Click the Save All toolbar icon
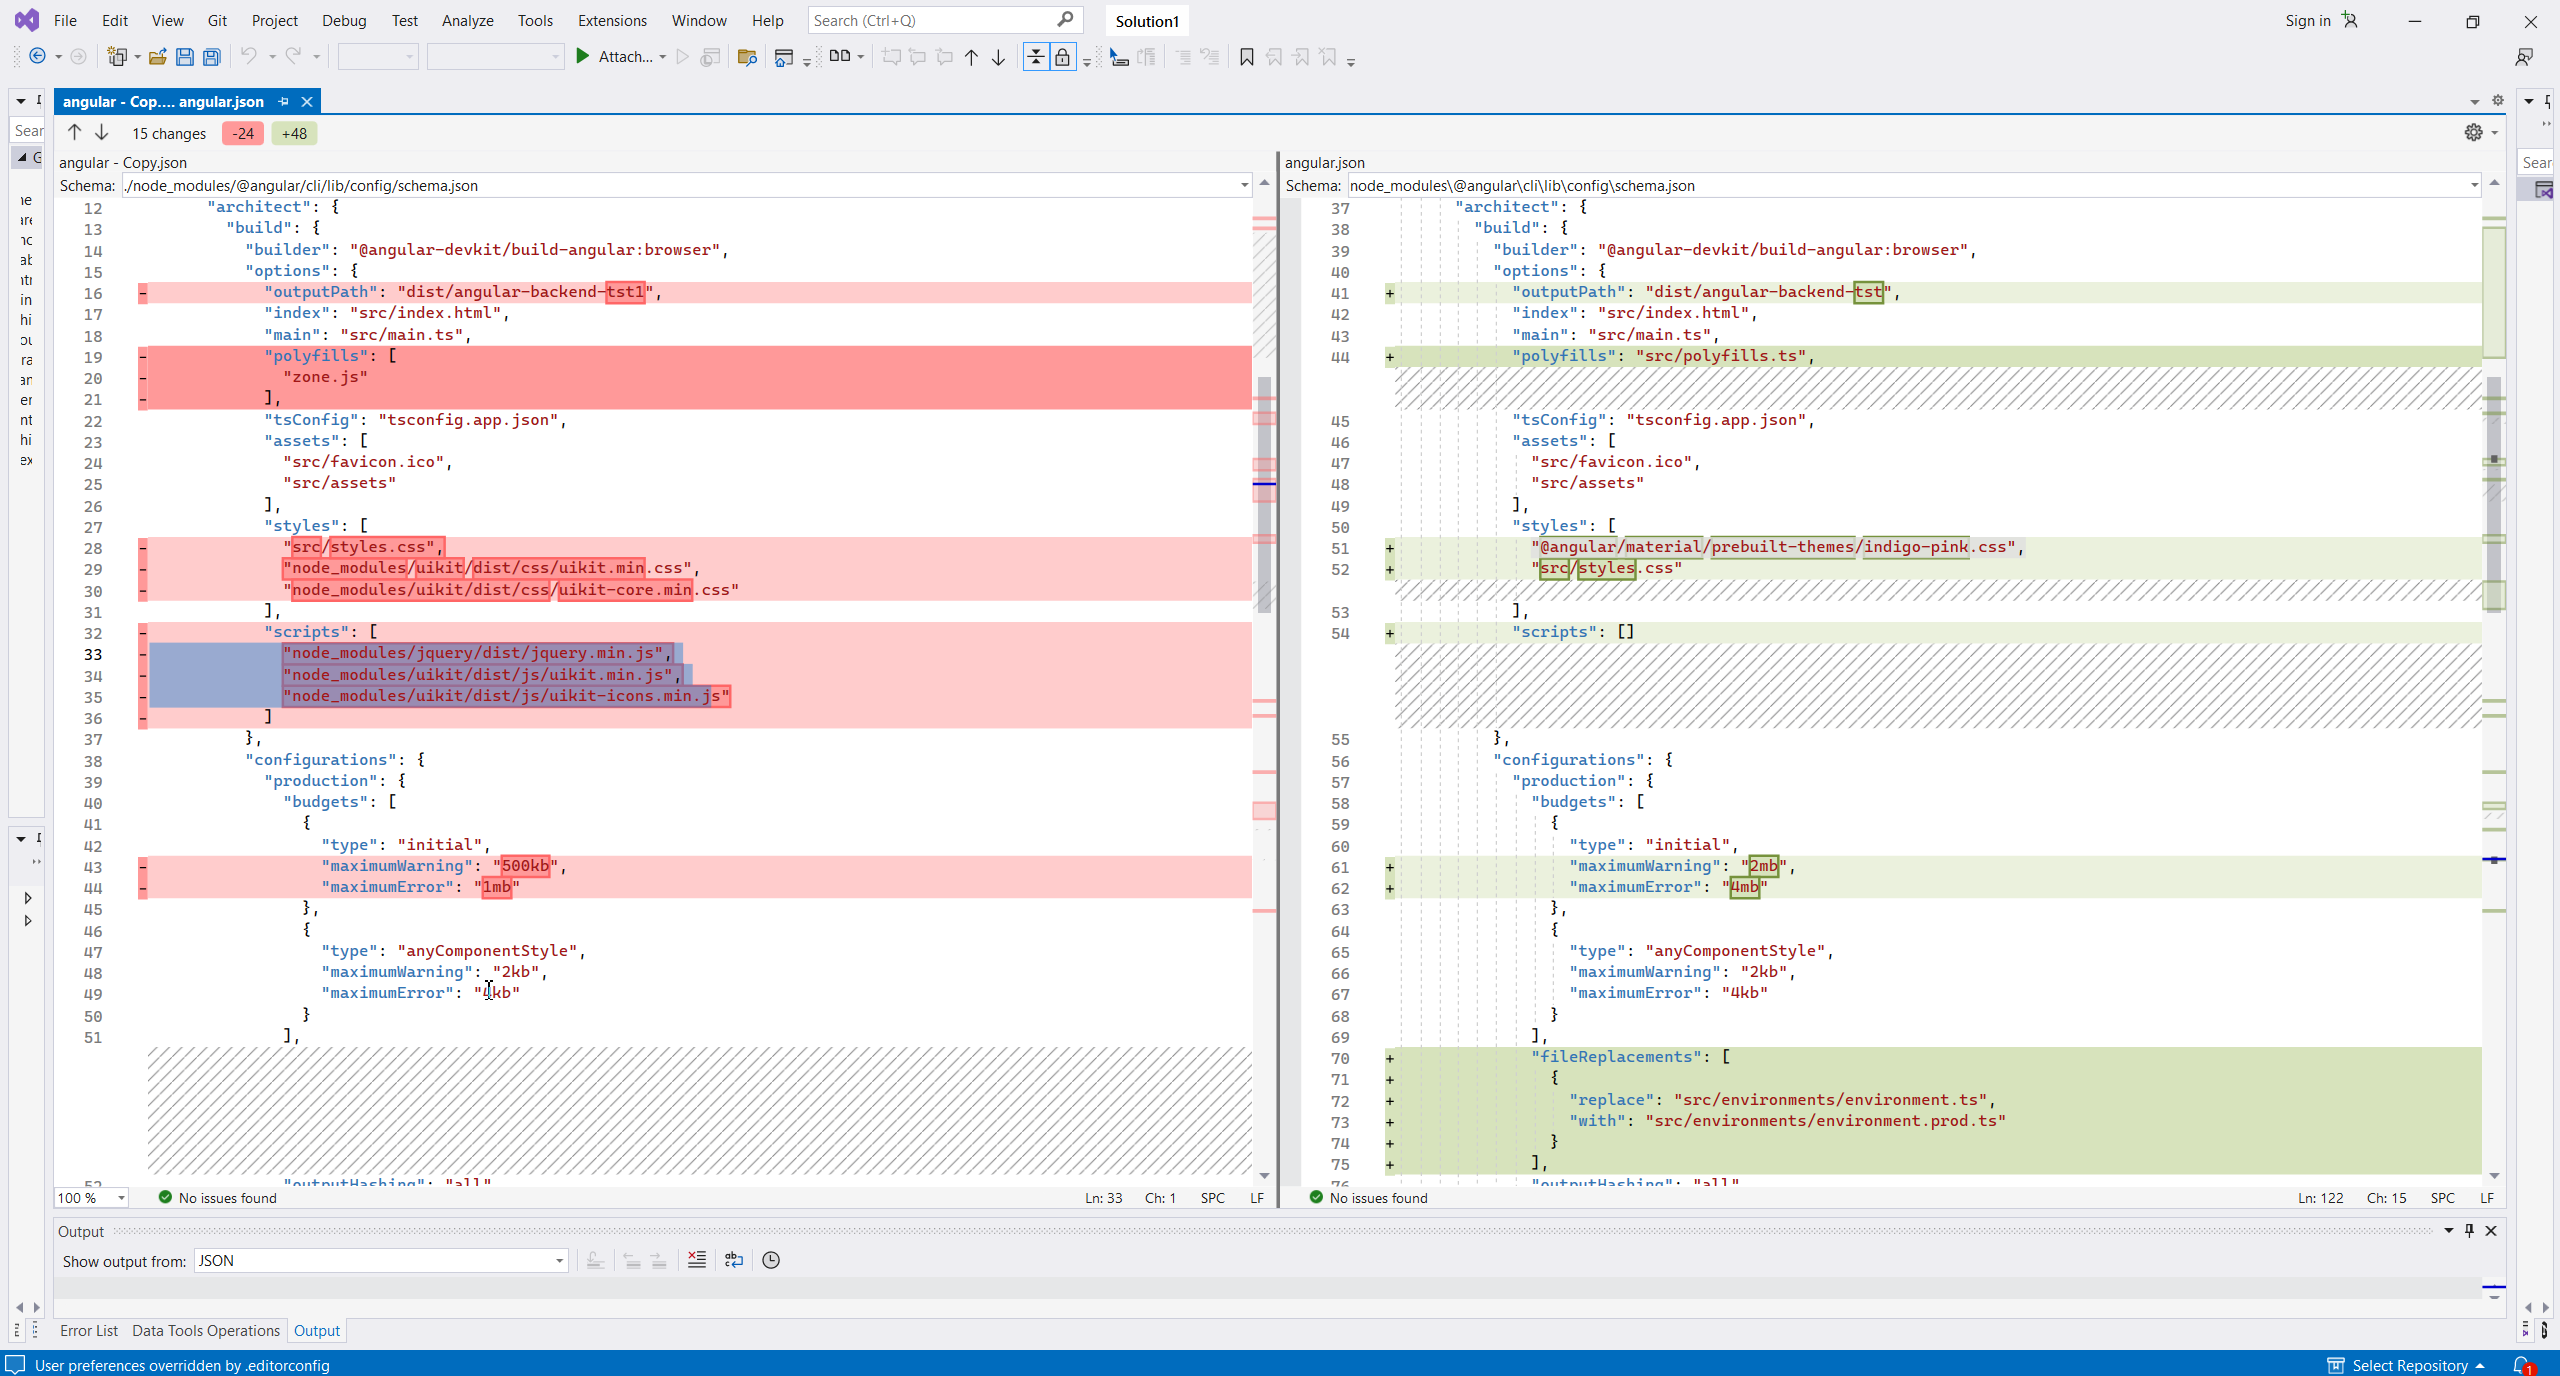 point(212,57)
